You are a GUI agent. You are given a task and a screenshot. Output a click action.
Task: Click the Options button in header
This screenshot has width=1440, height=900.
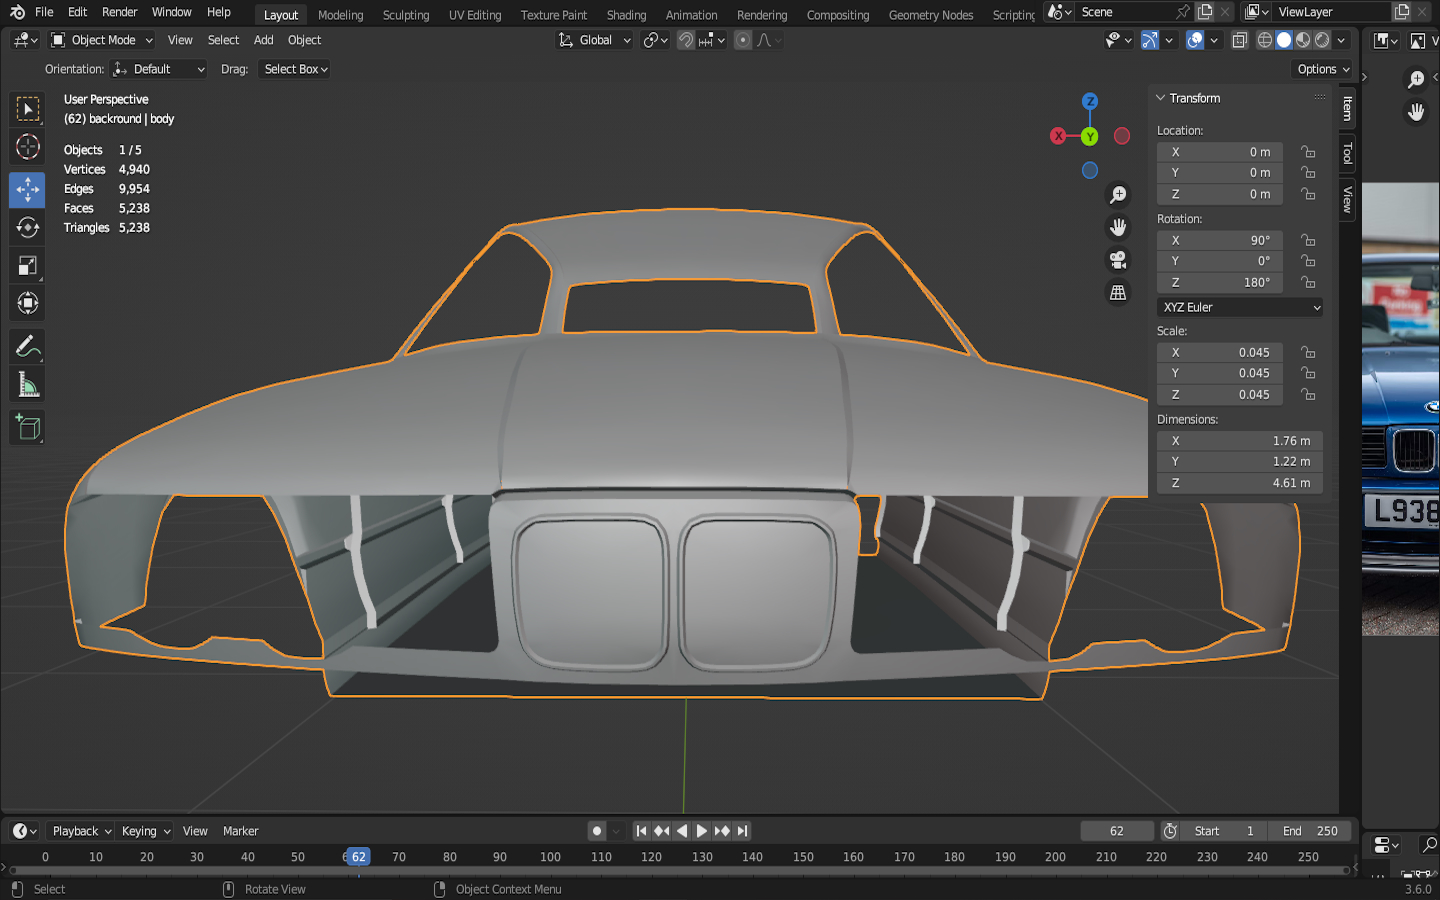pos(1323,69)
